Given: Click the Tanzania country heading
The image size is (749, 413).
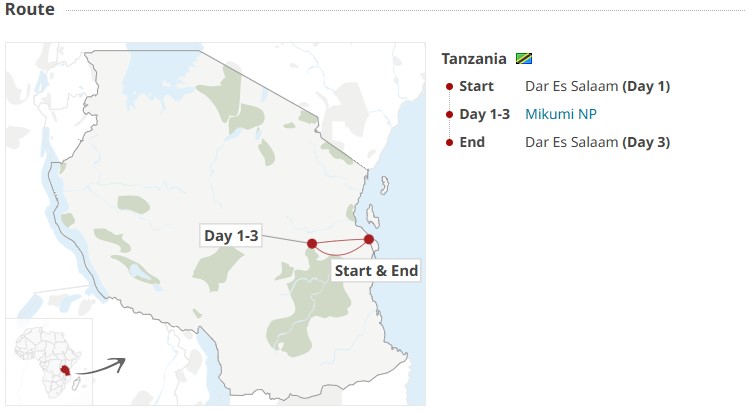Looking at the screenshot, I should (474, 59).
